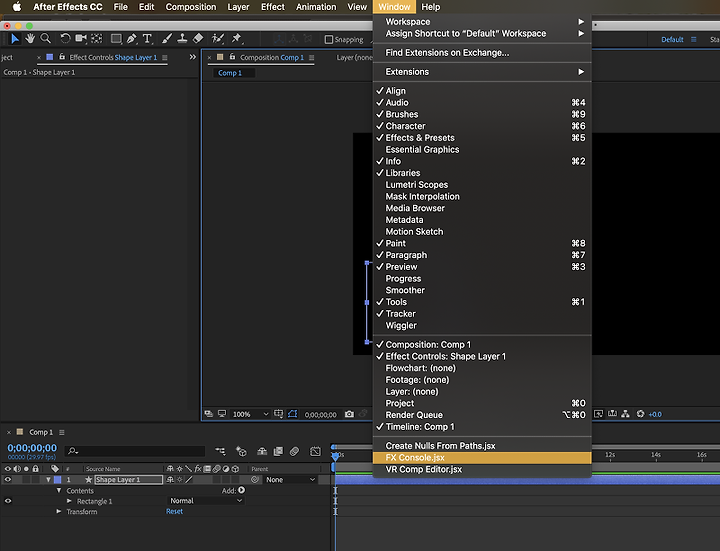720x551 pixels.
Task: Select the Selection arrow tool
Action: tap(15, 39)
